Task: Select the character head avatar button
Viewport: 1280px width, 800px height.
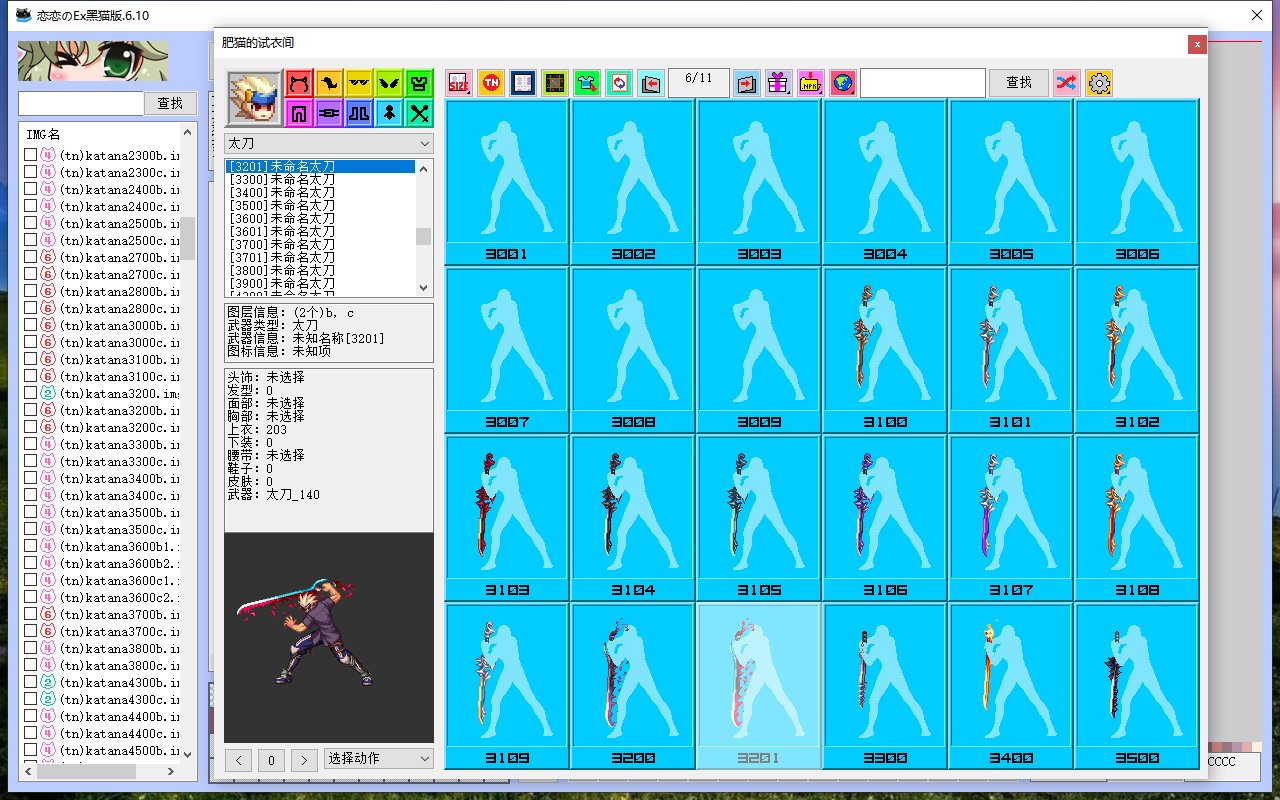Action: [254, 98]
